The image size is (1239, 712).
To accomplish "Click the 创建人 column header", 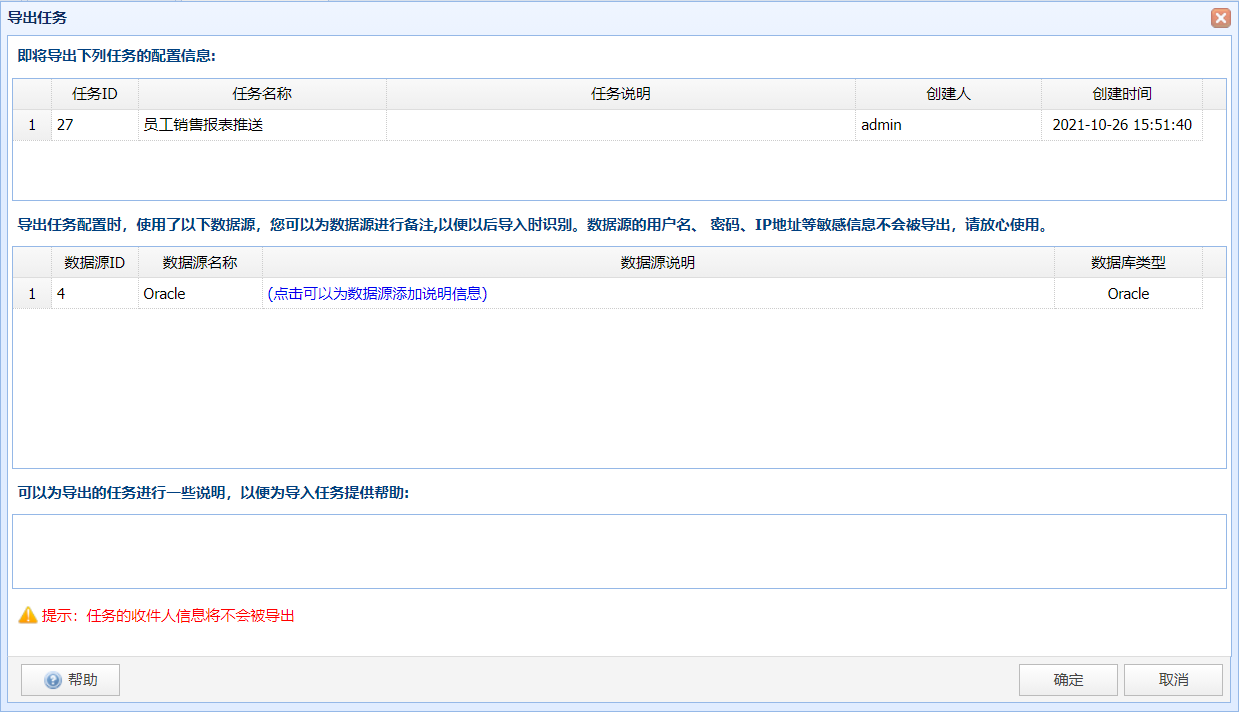I will point(948,94).
